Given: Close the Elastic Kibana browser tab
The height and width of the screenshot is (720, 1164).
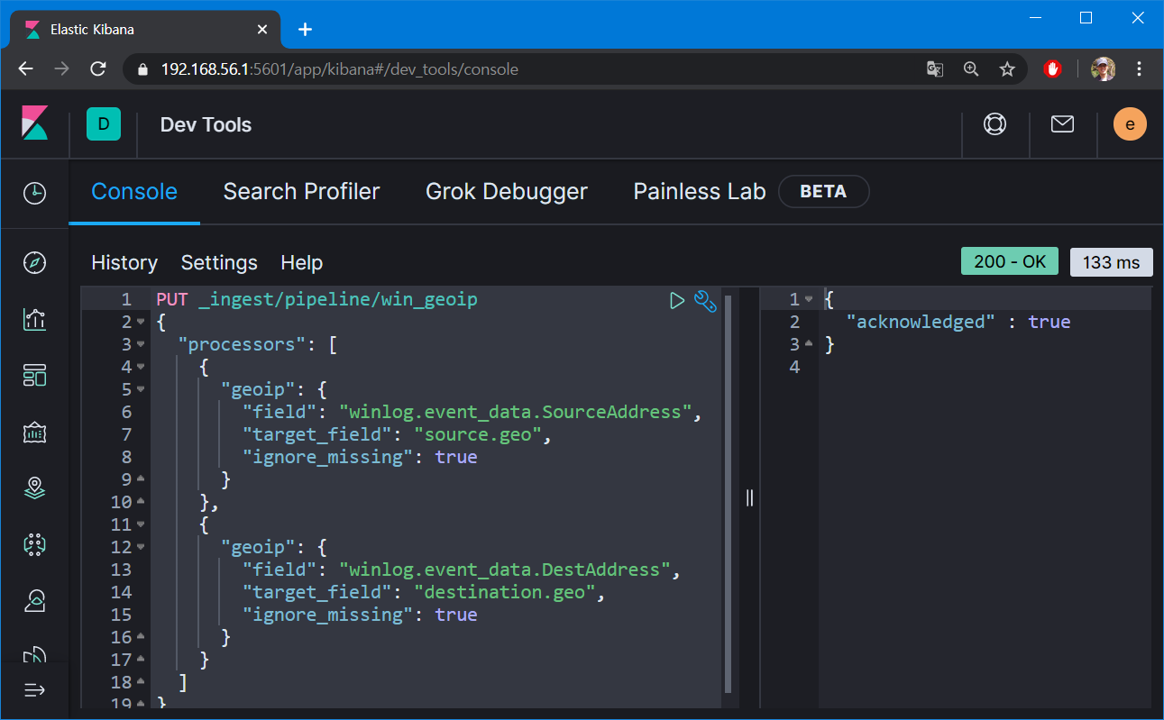Looking at the screenshot, I should click(x=262, y=30).
